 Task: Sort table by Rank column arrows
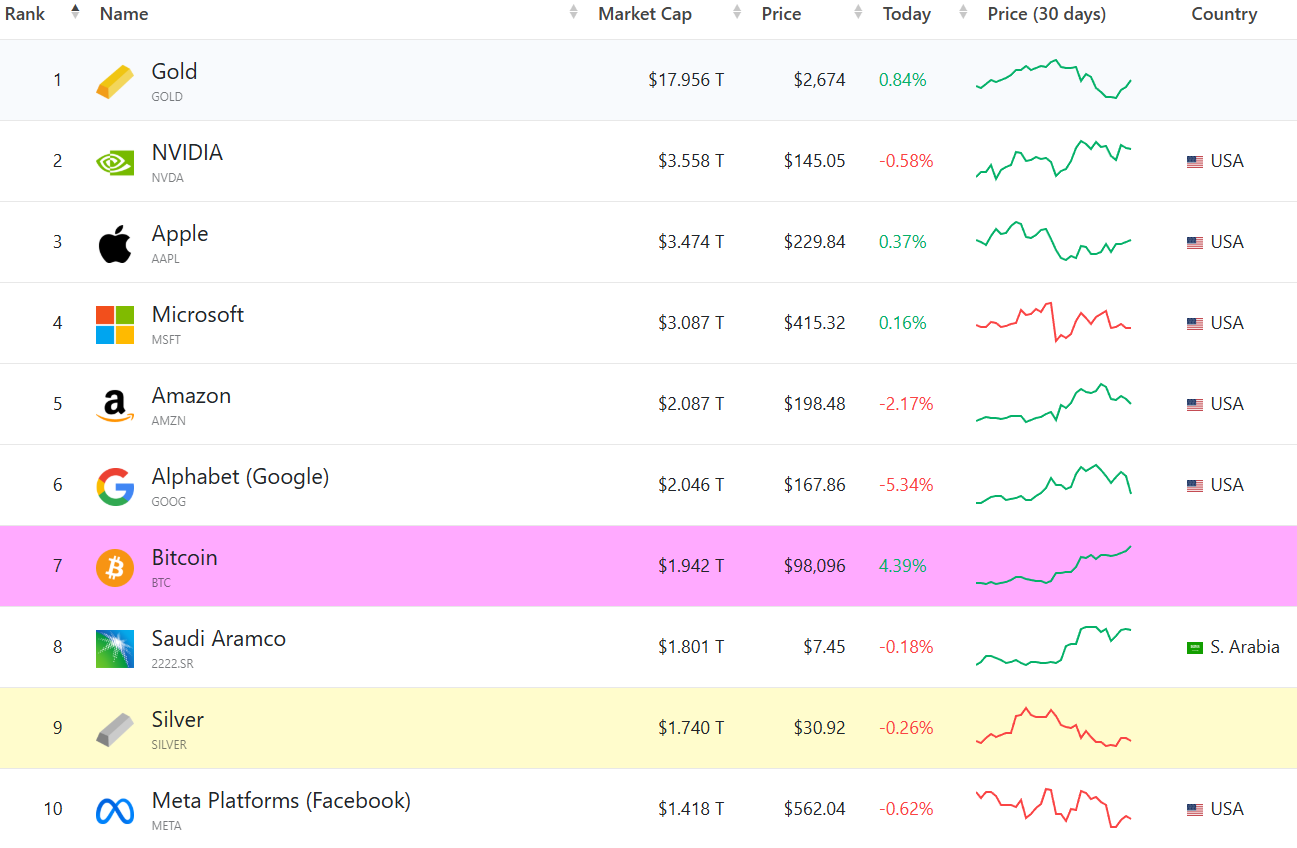(75, 13)
